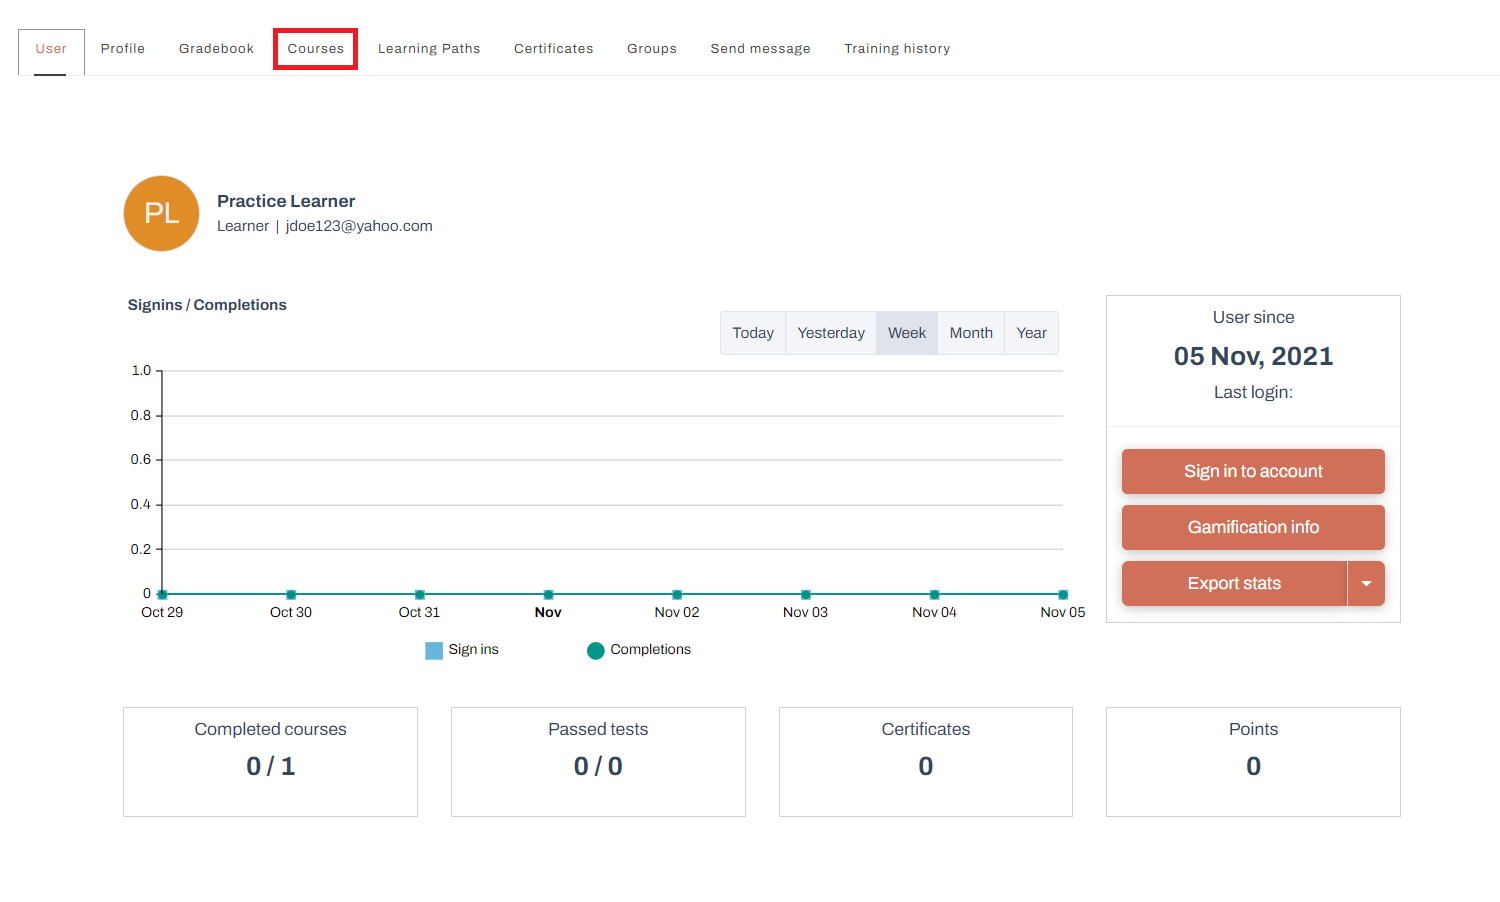
Task: Go to the Courses tab
Action: tap(315, 48)
